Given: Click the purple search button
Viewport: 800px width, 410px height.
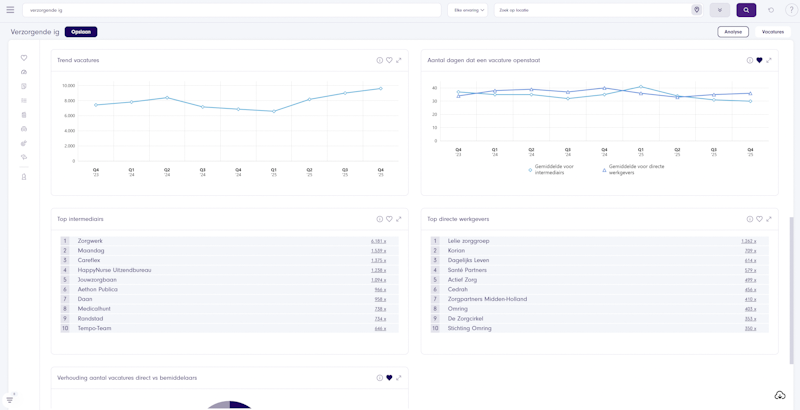Looking at the screenshot, I should 746,10.
